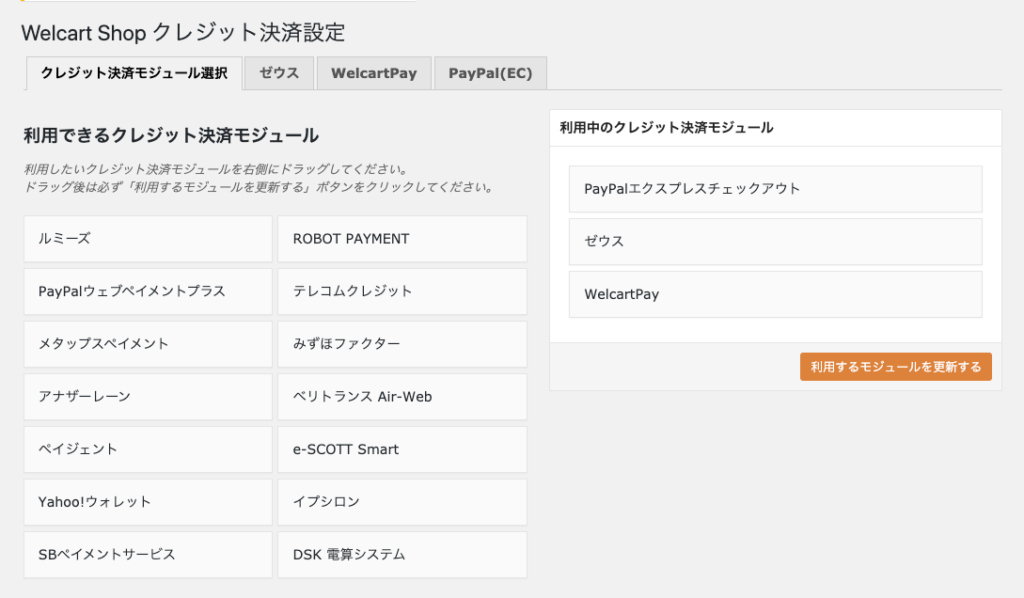
Task: Select the DSK 電算システム module
Action: 402,555
